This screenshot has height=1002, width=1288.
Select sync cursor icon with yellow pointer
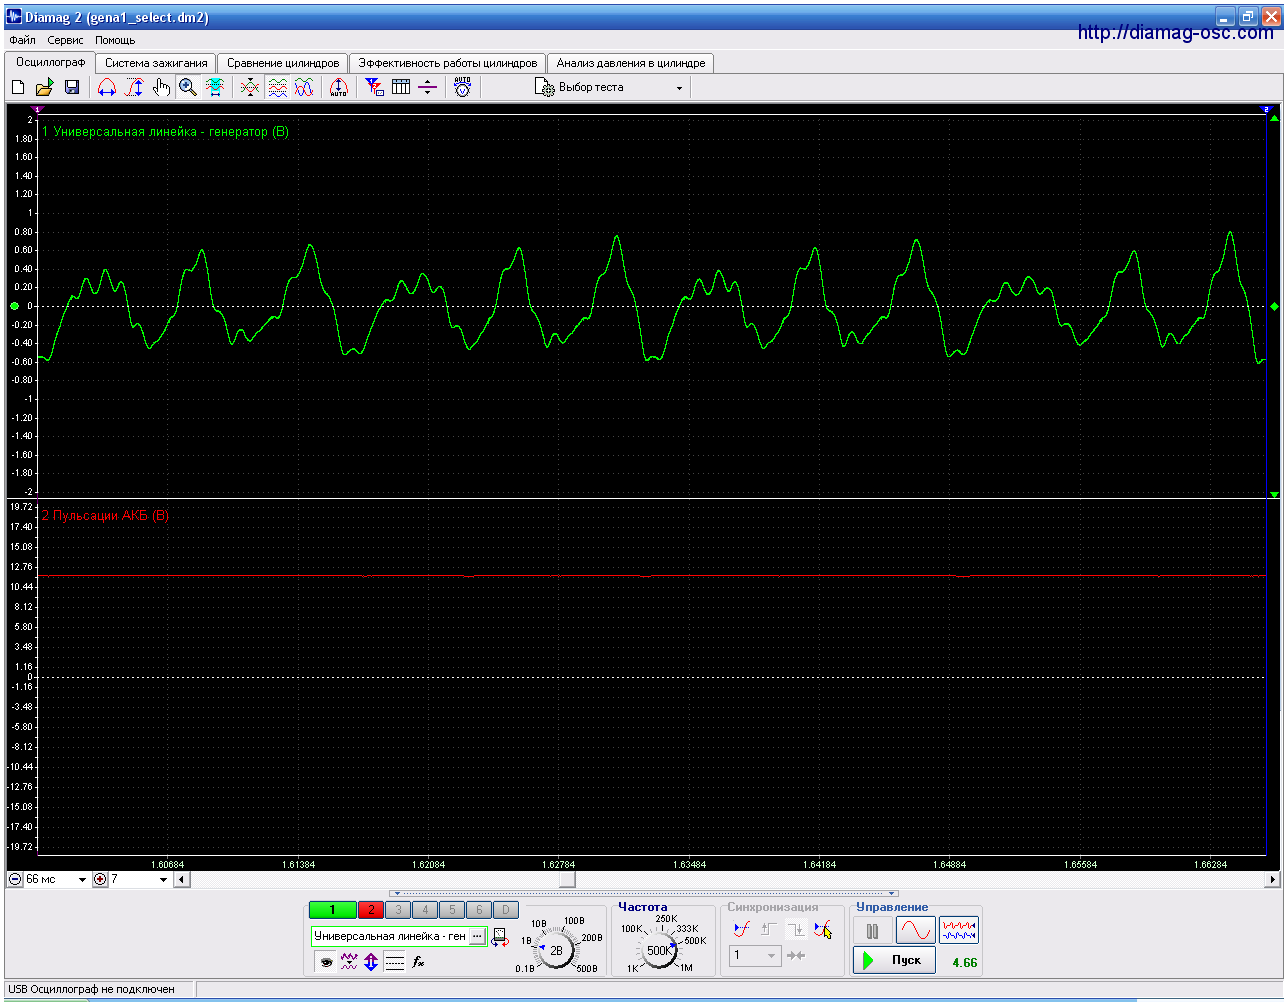click(823, 929)
